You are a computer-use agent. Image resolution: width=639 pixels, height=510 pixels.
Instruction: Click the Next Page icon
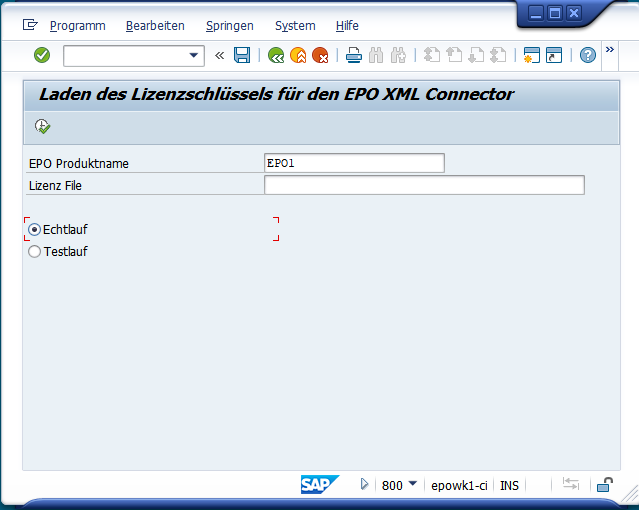pyautogui.click(x=476, y=55)
